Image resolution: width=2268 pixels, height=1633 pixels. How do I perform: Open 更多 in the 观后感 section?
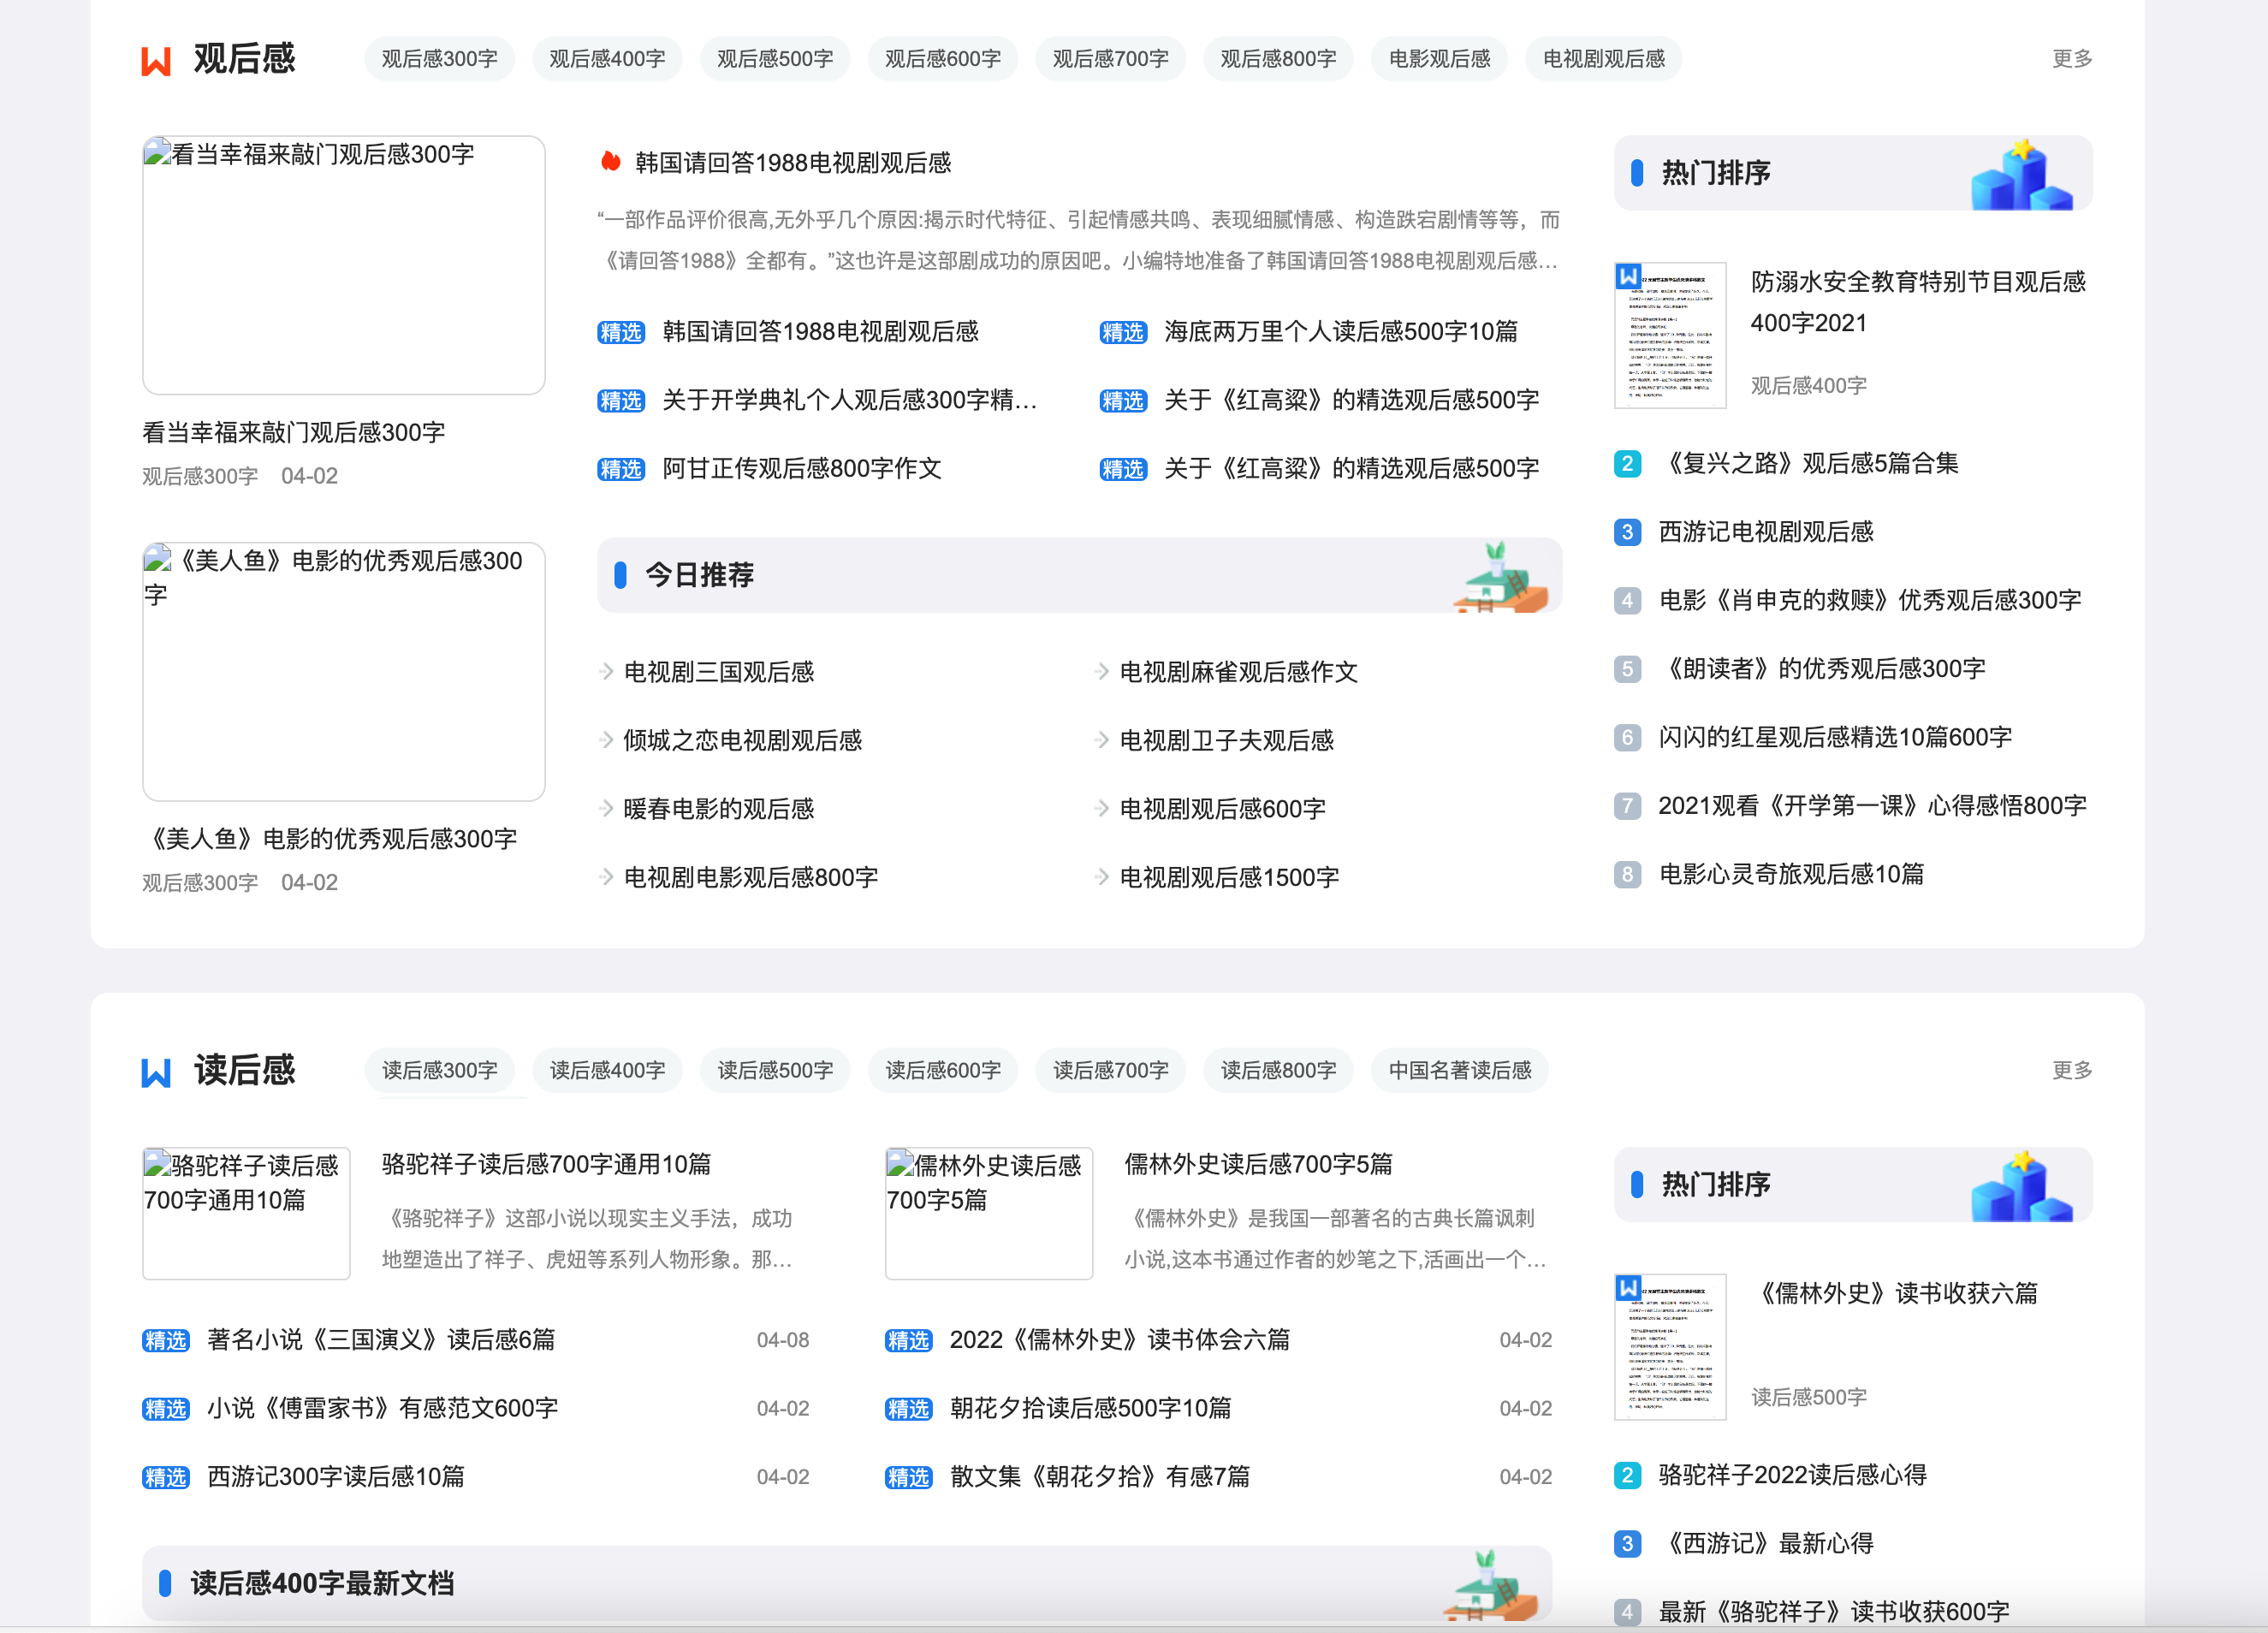(x=2071, y=59)
